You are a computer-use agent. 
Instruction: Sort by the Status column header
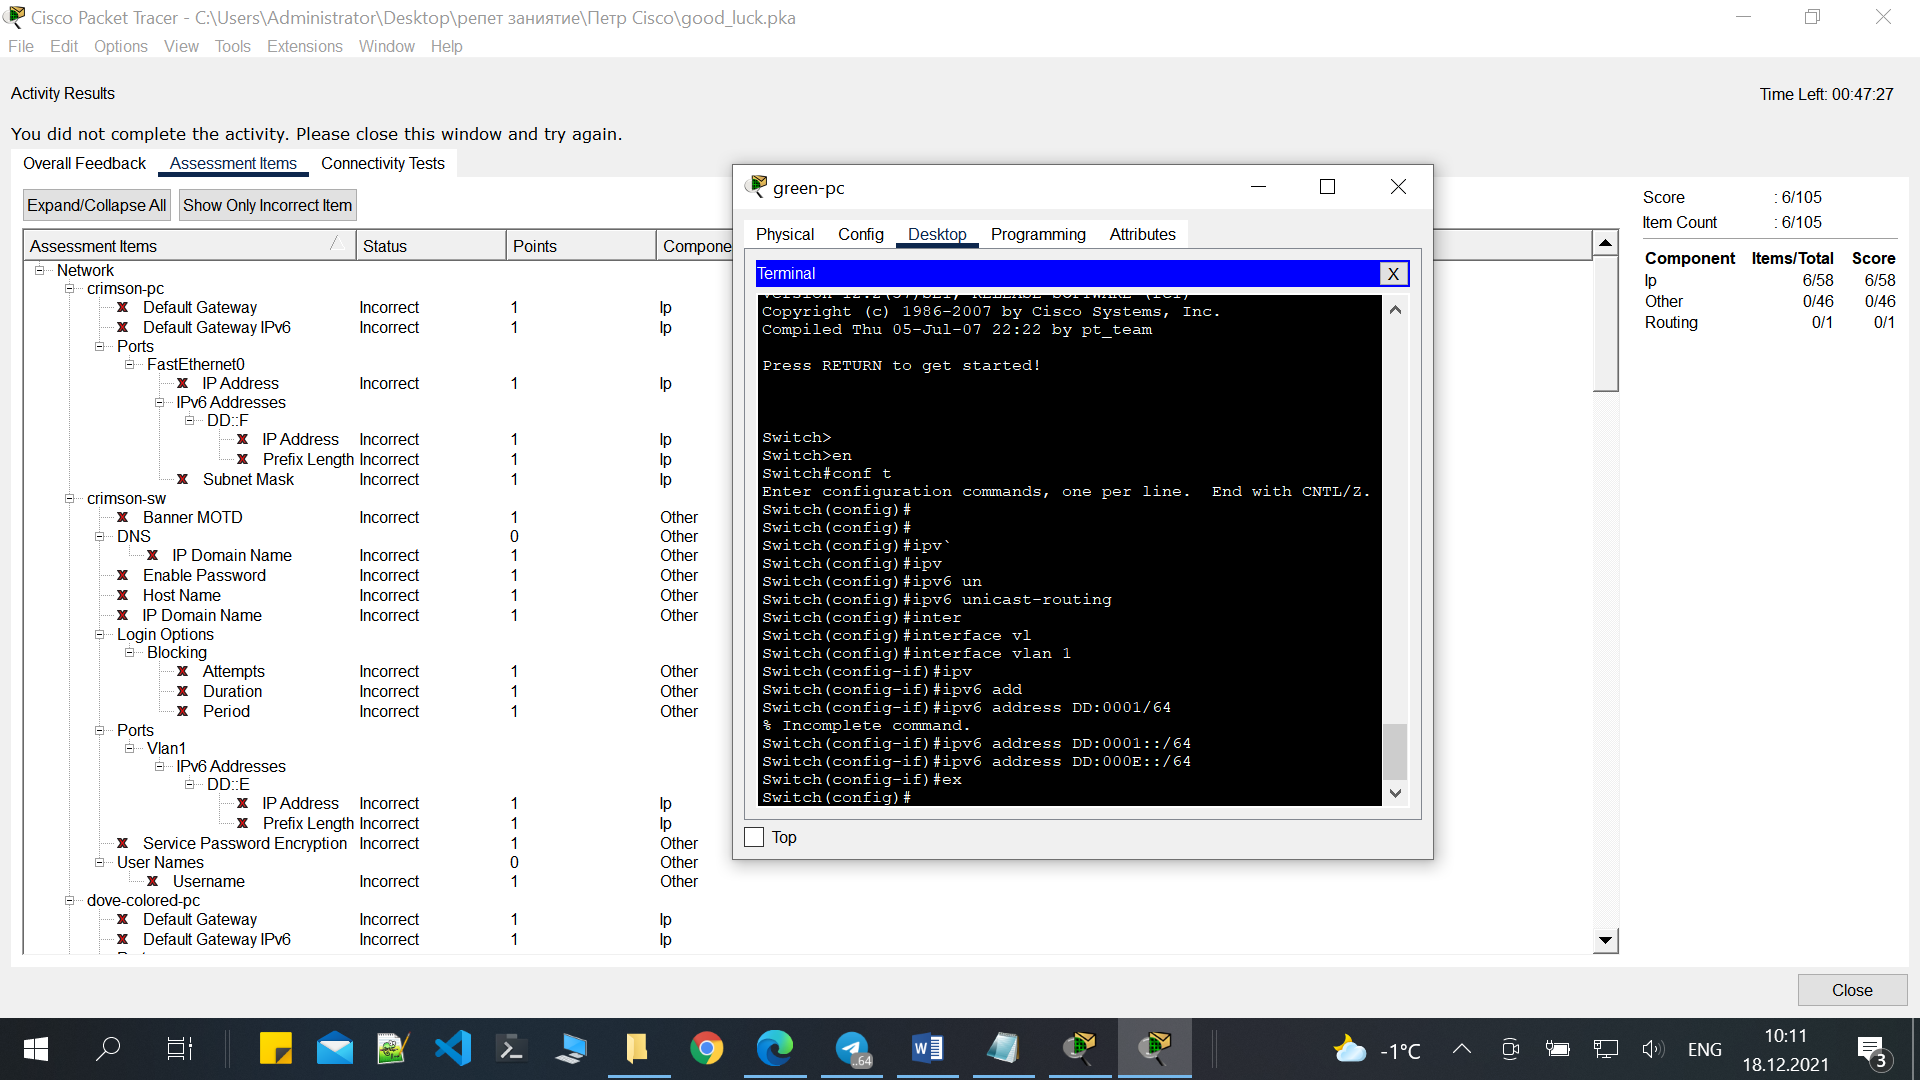[x=431, y=246]
